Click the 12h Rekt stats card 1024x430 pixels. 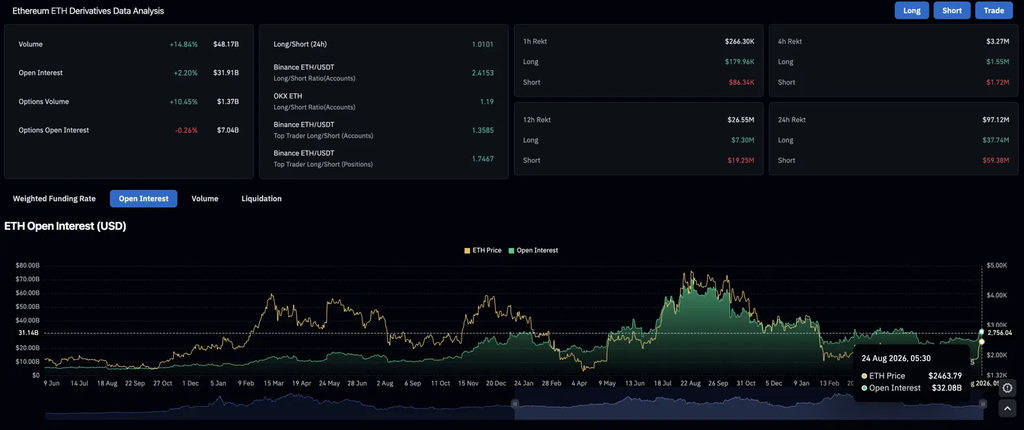coord(639,139)
